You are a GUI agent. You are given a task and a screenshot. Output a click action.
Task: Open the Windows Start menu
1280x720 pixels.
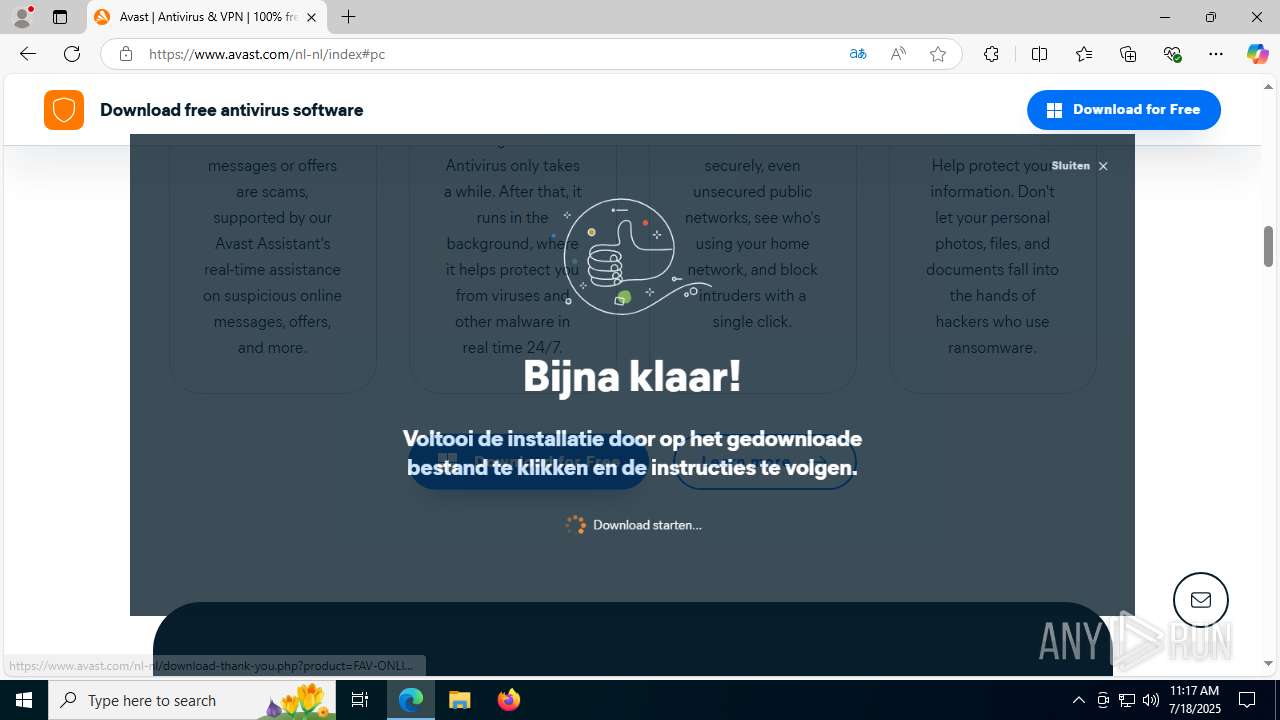24,700
